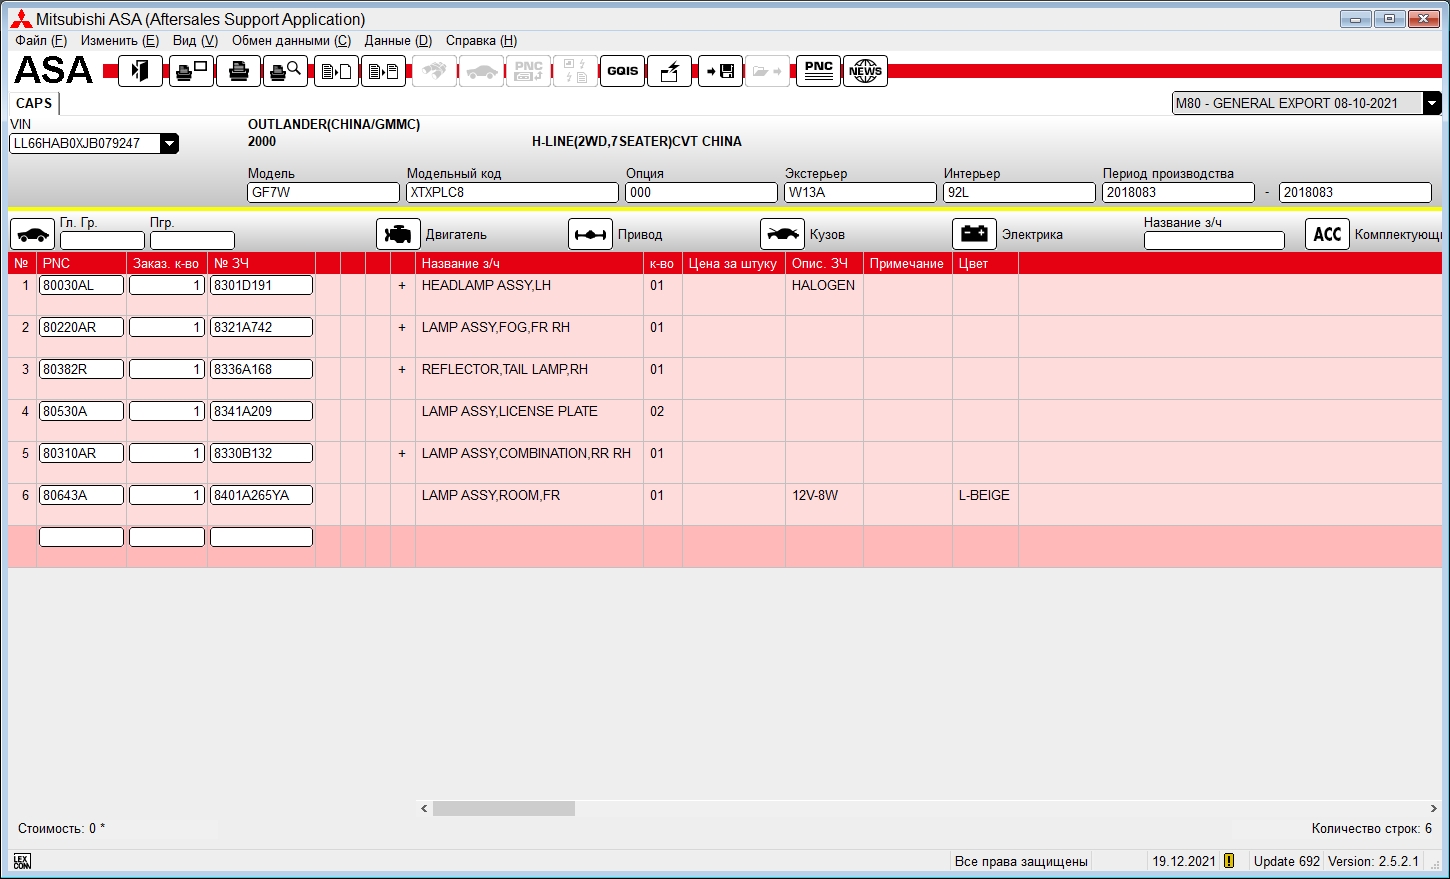Viewport: 1450px width, 879px height.
Task: Click the PNC list toolbar icon
Action: click(818, 71)
